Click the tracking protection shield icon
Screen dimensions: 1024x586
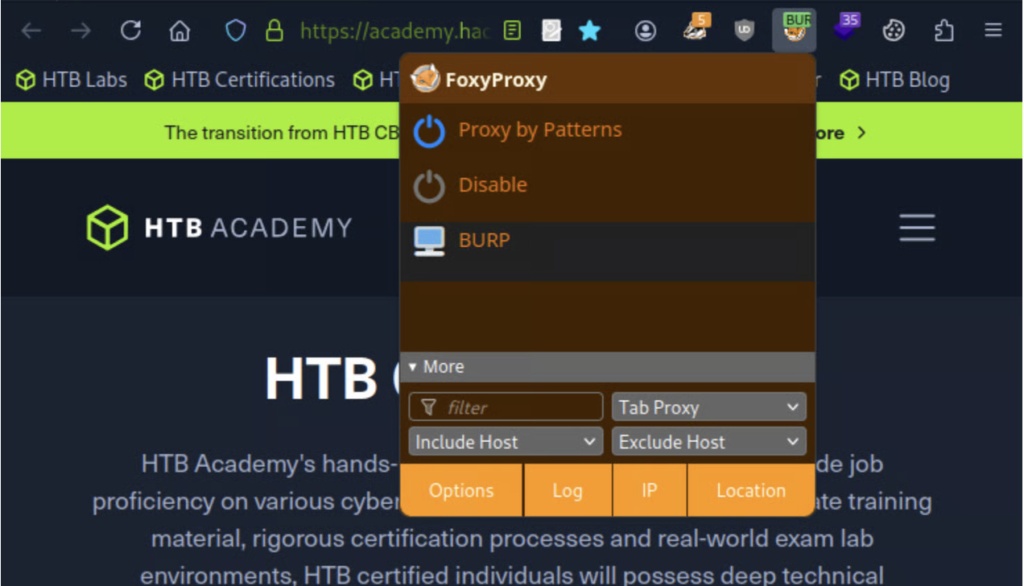tap(236, 31)
